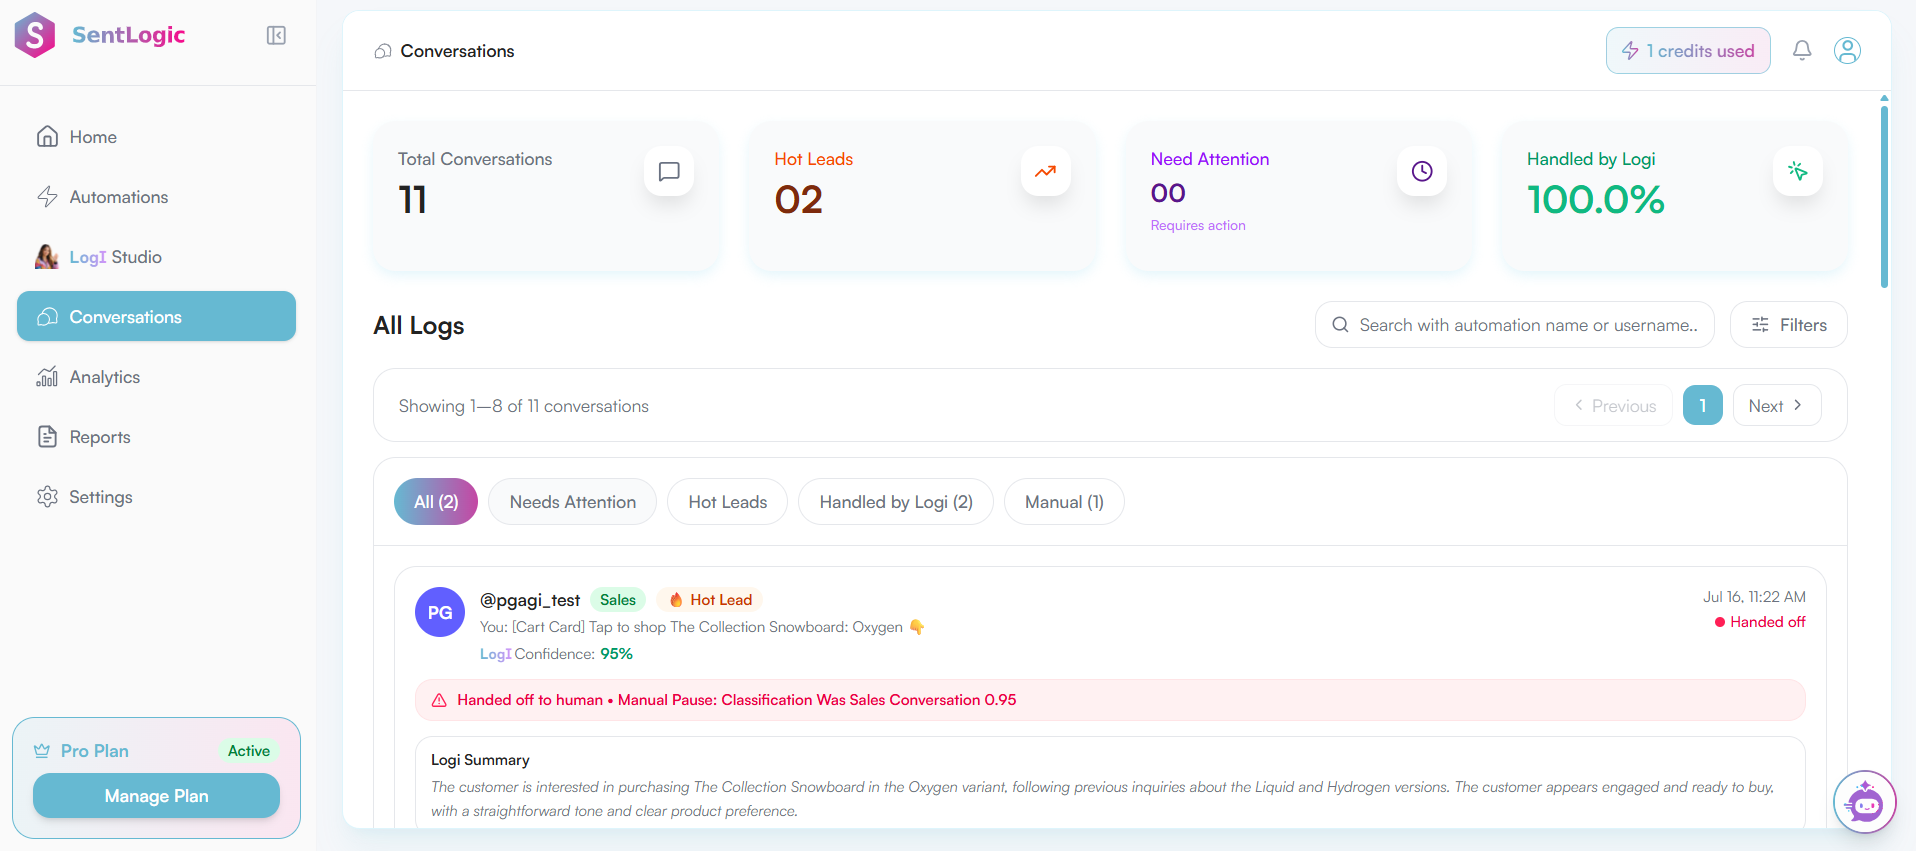Click the Need Attention clock icon
Image resolution: width=1916 pixels, height=851 pixels.
1422,172
